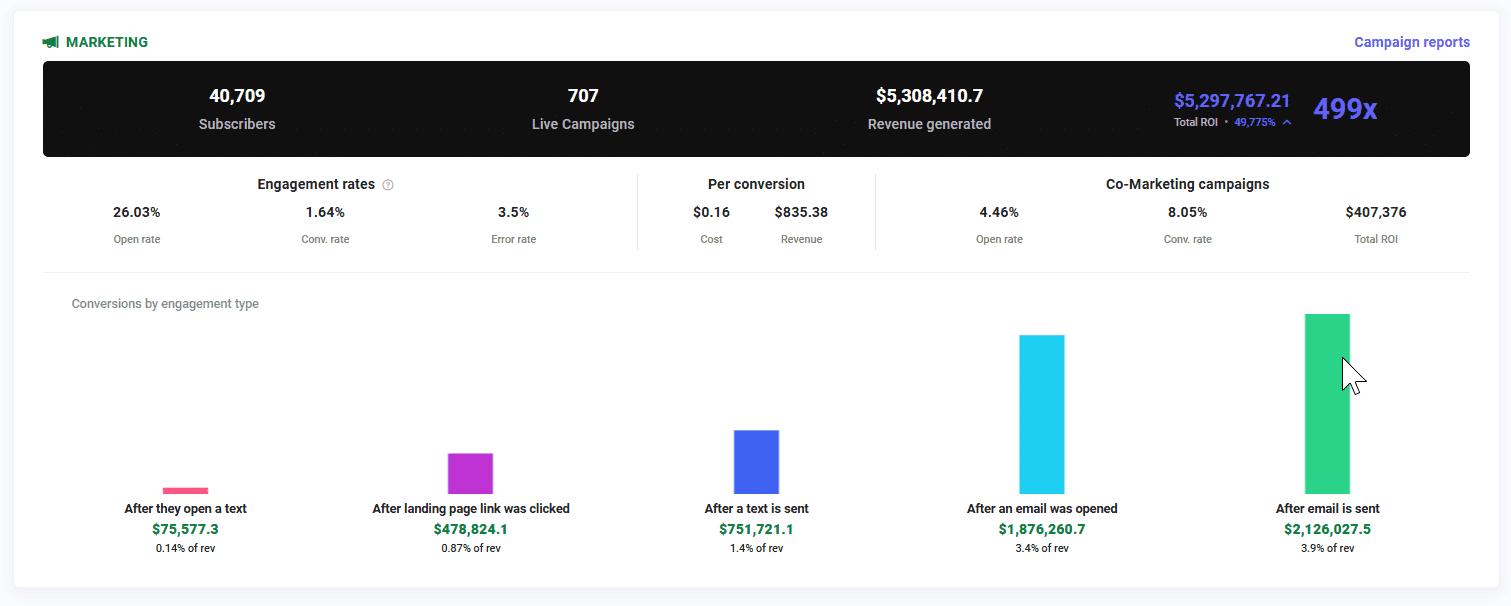Click the $5,308,410.7 revenue generated value
The height and width of the screenshot is (606, 1511).
tap(929, 96)
